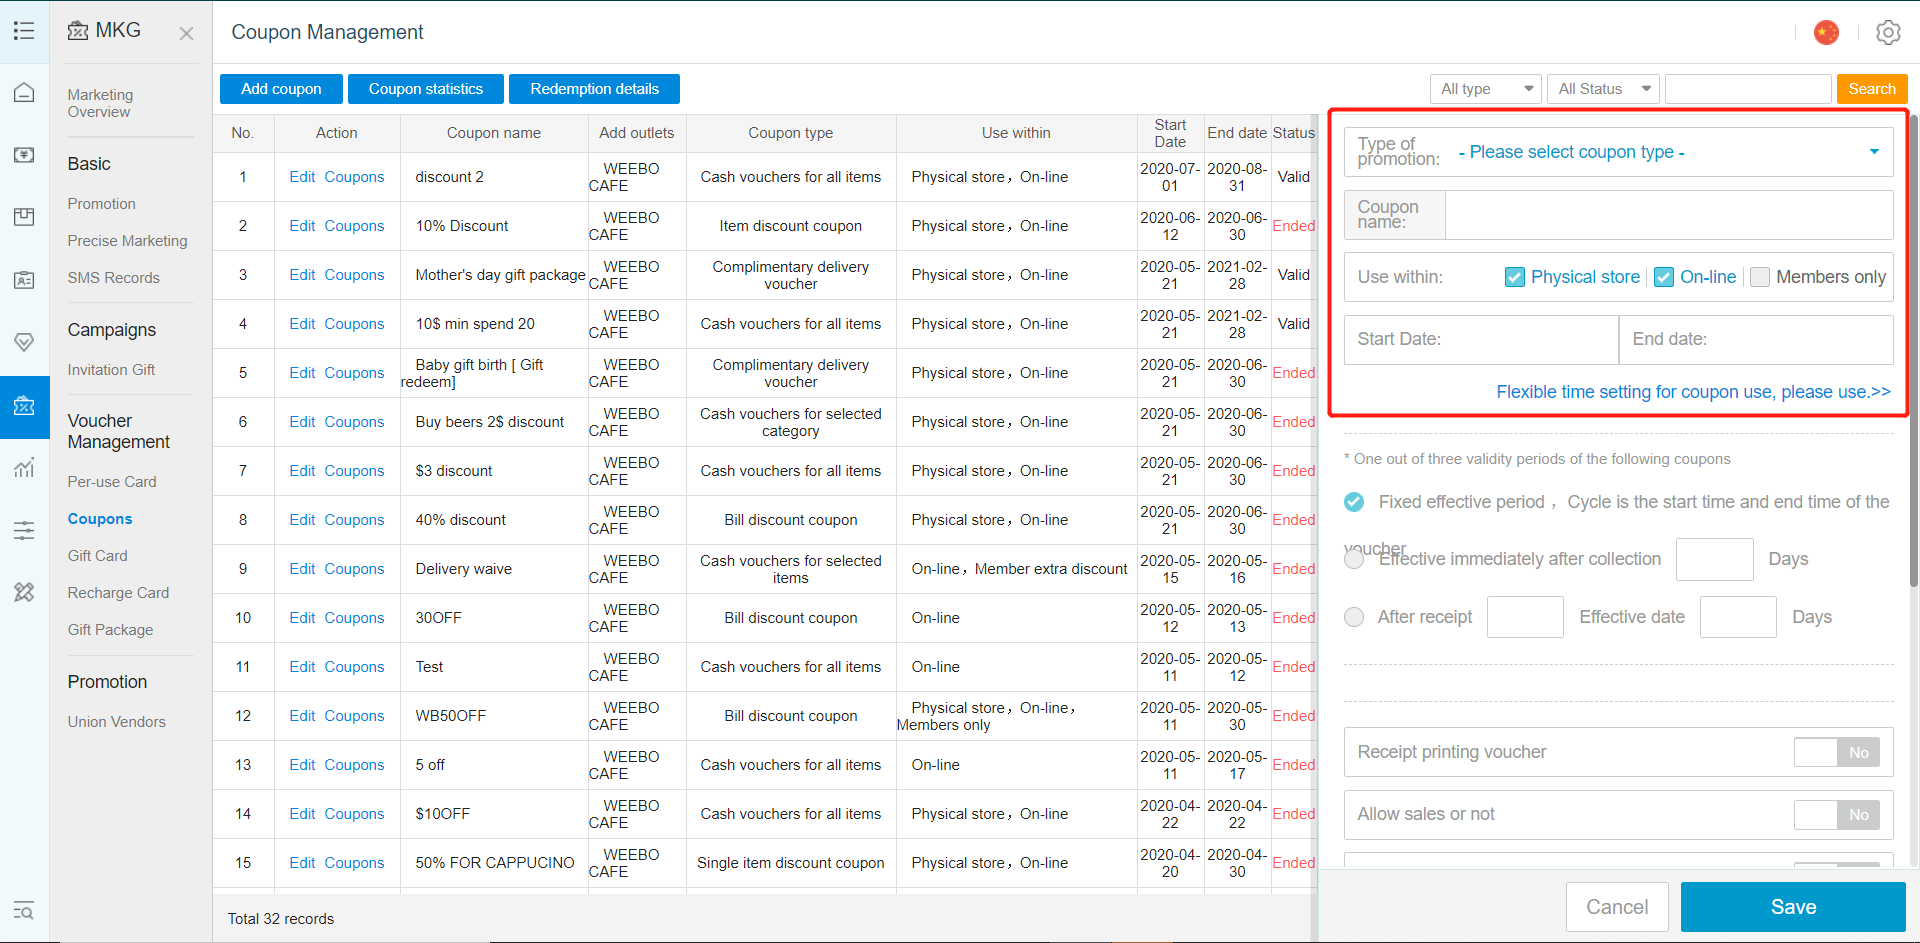
Task: Select Fixed effective period radio option
Action: (1354, 502)
